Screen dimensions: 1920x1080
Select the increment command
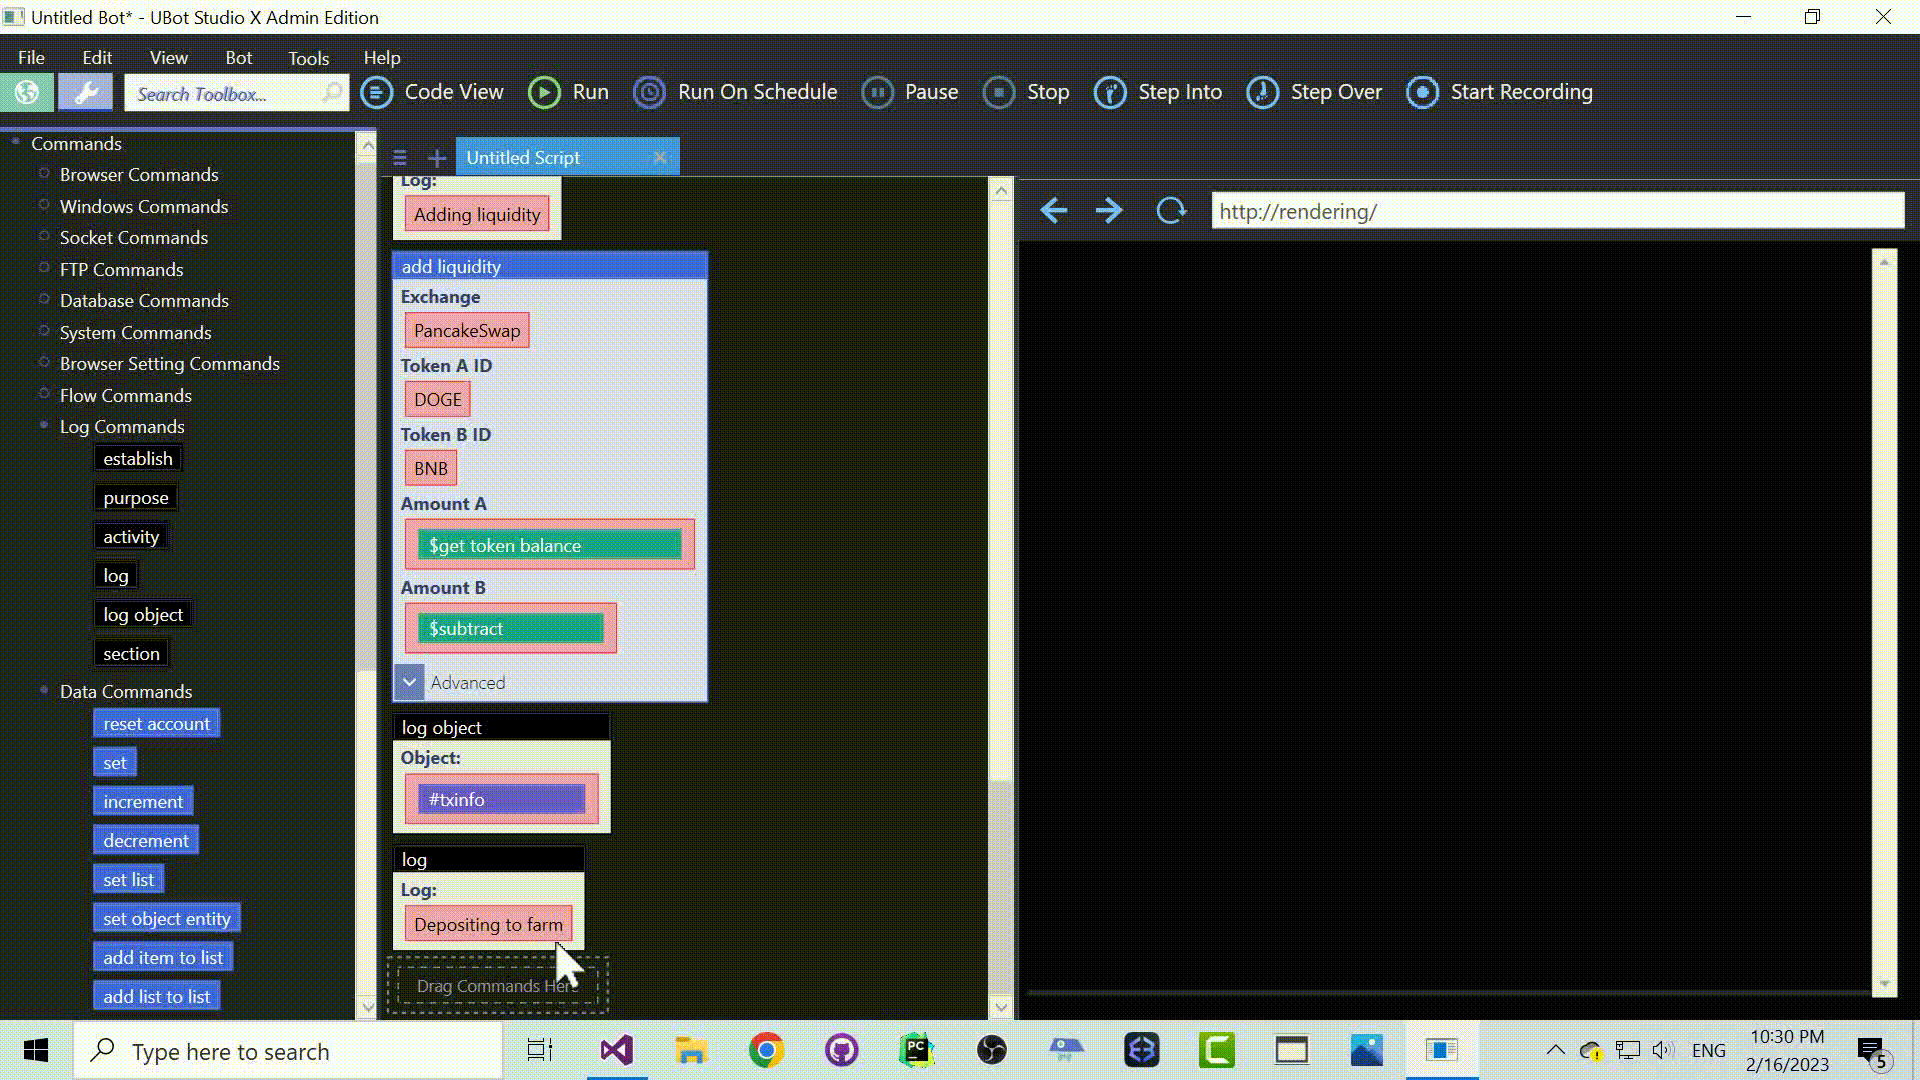point(143,802)
